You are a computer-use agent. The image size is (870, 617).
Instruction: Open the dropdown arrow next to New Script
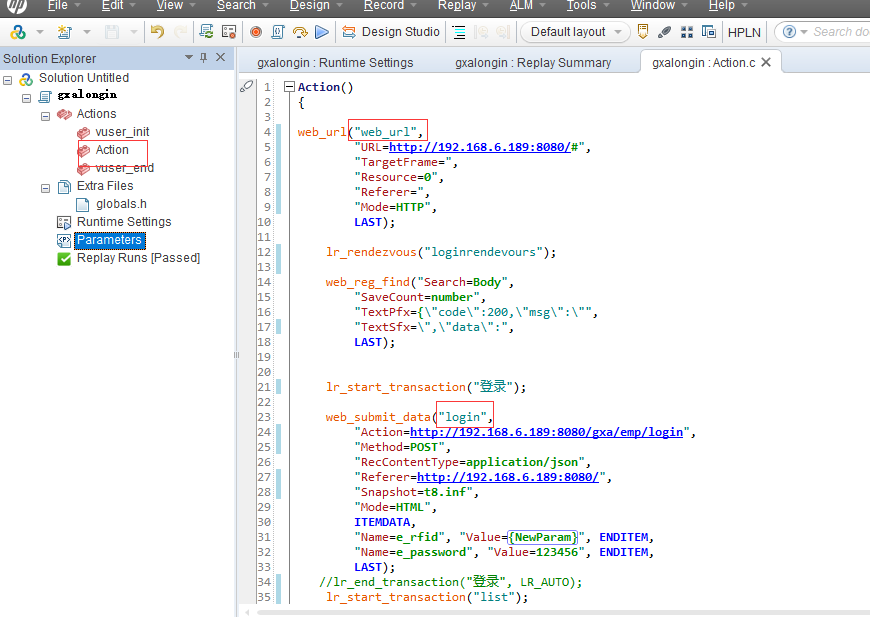(87, 32)
